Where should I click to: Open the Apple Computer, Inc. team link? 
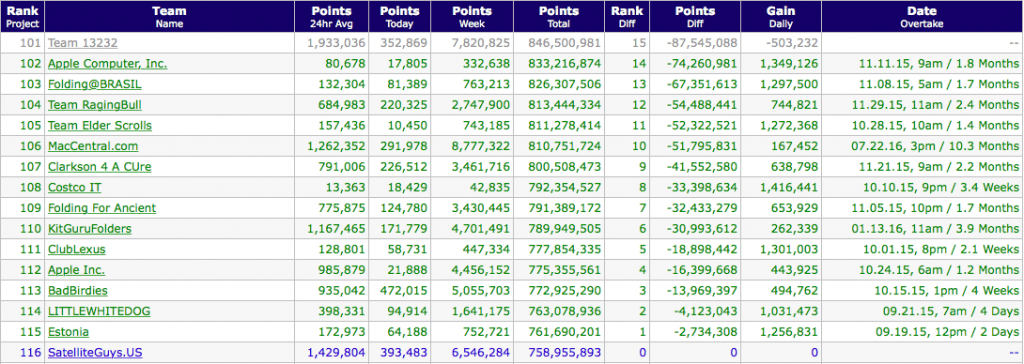[x=107, y=64]
